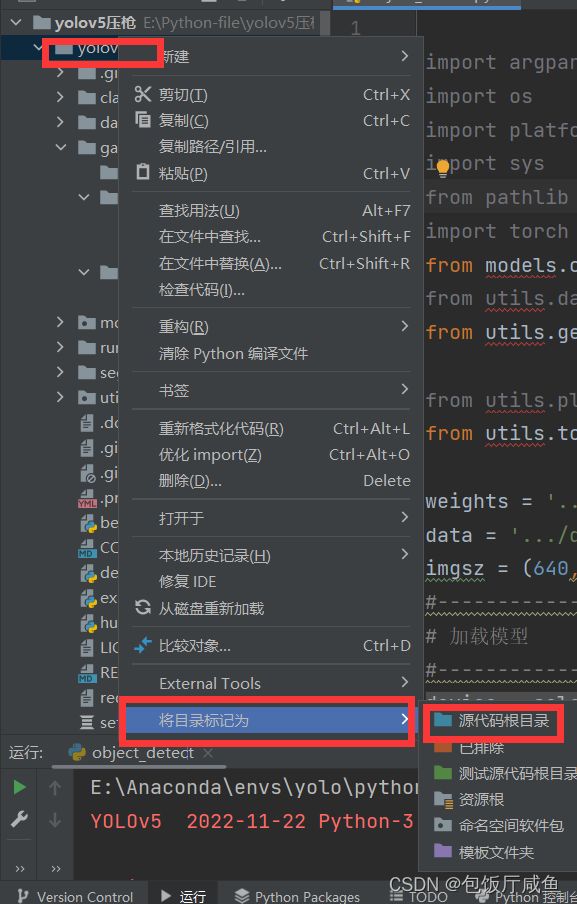This screenshot has width=577, height=904.
Task: Open the 书签 submenu
Action: [271, 390]
